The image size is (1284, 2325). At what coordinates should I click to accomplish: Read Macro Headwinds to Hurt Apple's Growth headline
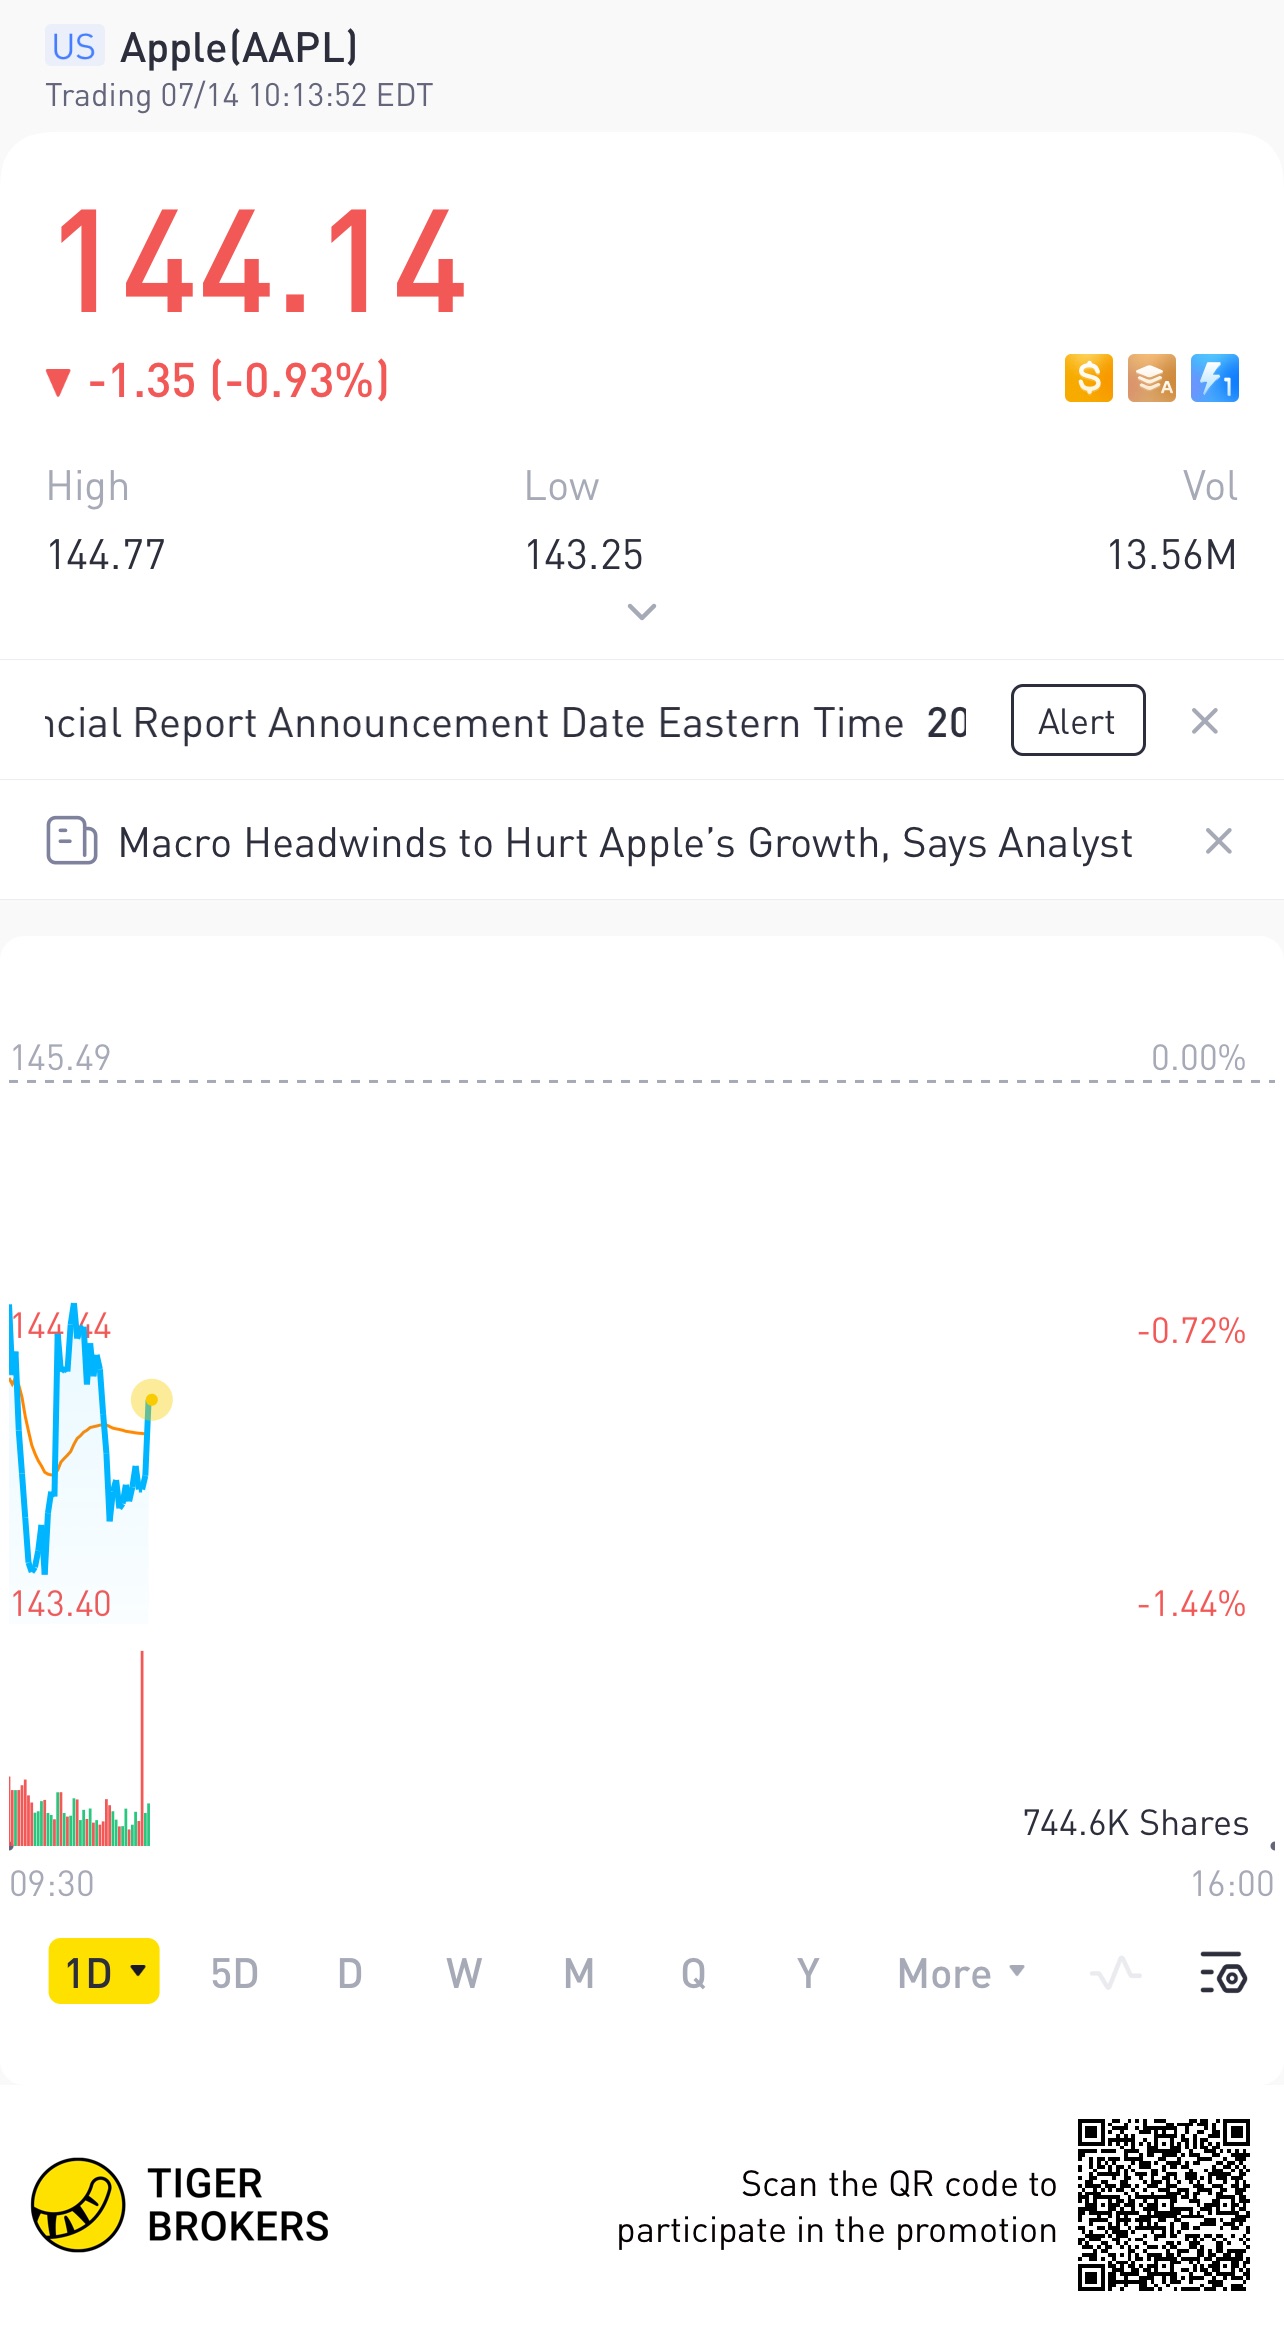(625, 843)
